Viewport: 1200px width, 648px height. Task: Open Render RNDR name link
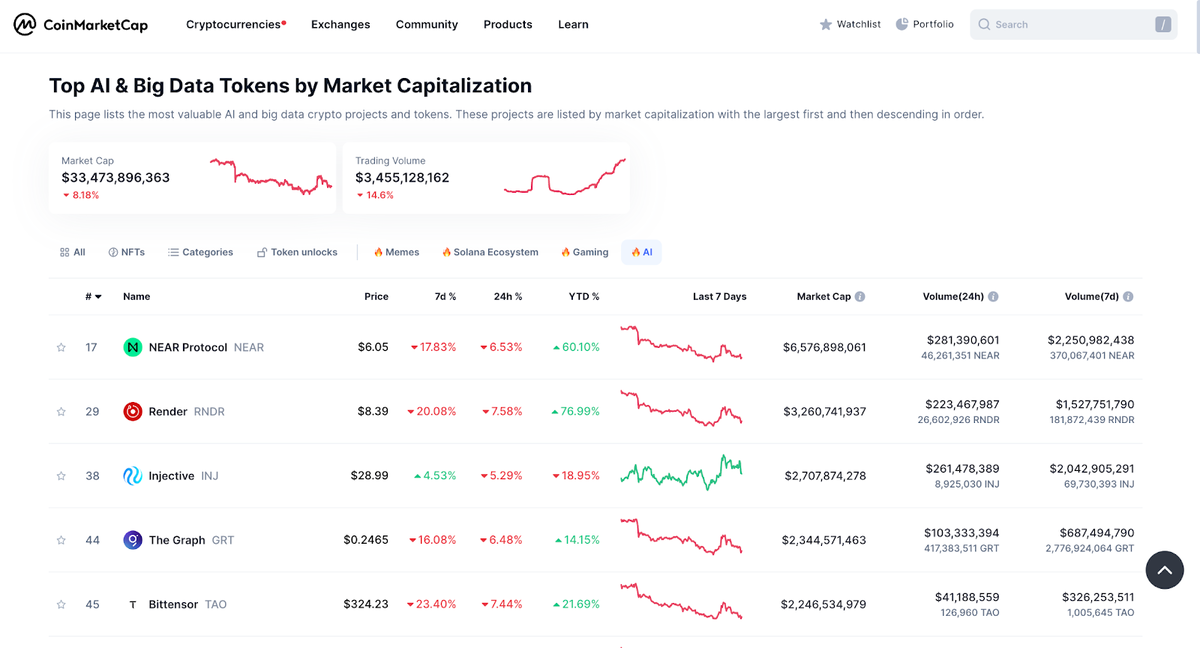[x=187, y=411]
